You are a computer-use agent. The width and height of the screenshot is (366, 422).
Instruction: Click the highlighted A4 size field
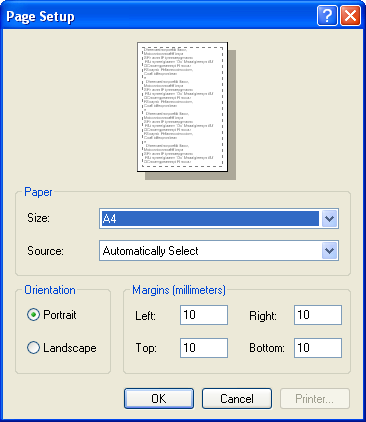210,219
